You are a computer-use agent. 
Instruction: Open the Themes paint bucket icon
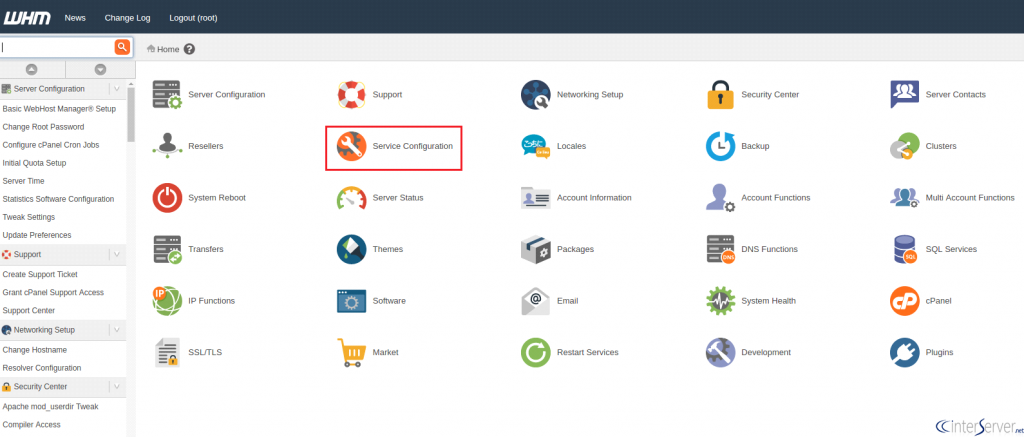(351, 250)
